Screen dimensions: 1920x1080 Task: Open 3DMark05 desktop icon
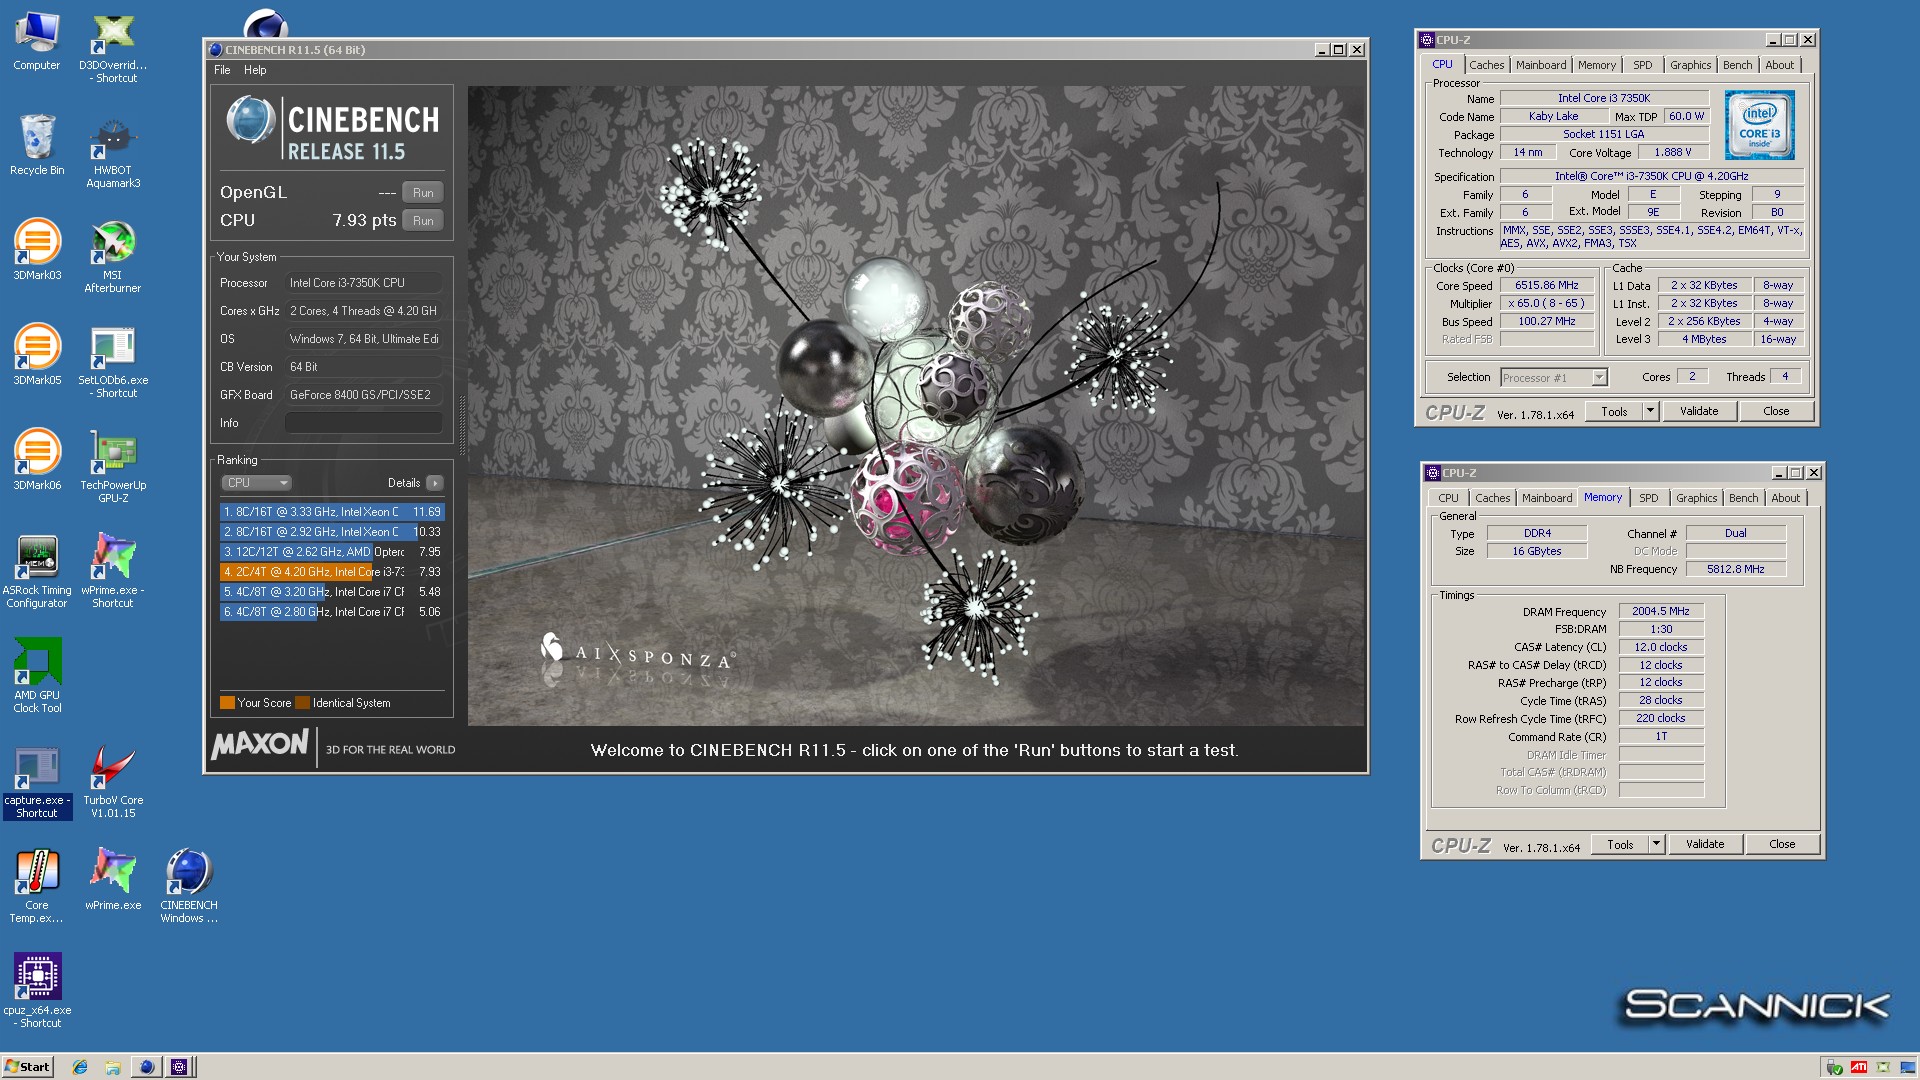click(37, 355)
